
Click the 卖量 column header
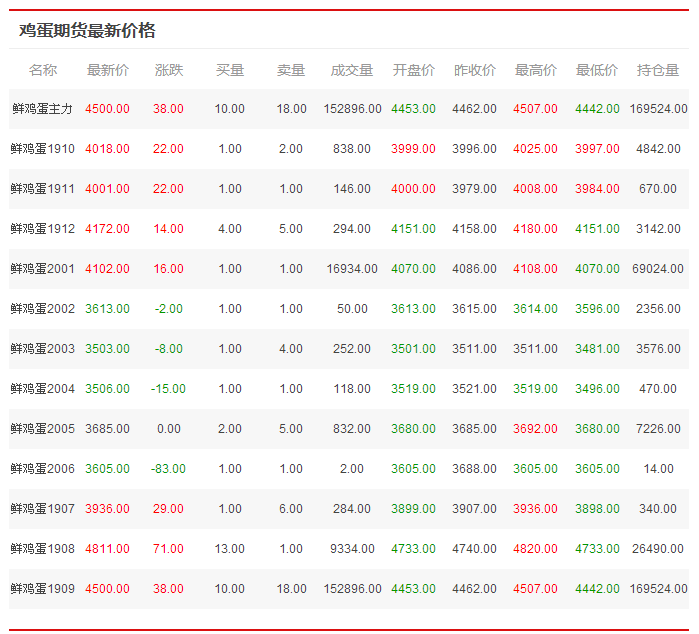(291, 70)
